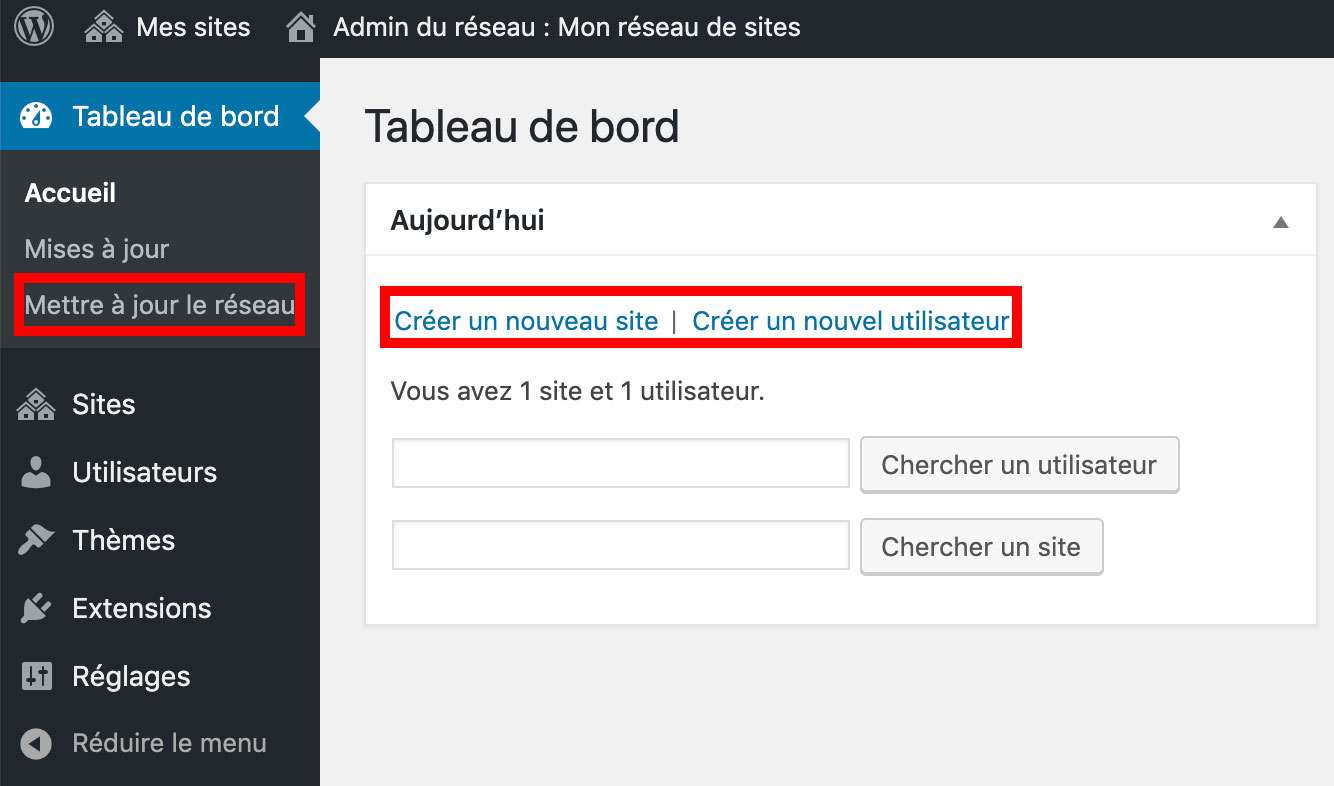
Task: Select Mettre à jour le réseau
Action: pos(158,305)
